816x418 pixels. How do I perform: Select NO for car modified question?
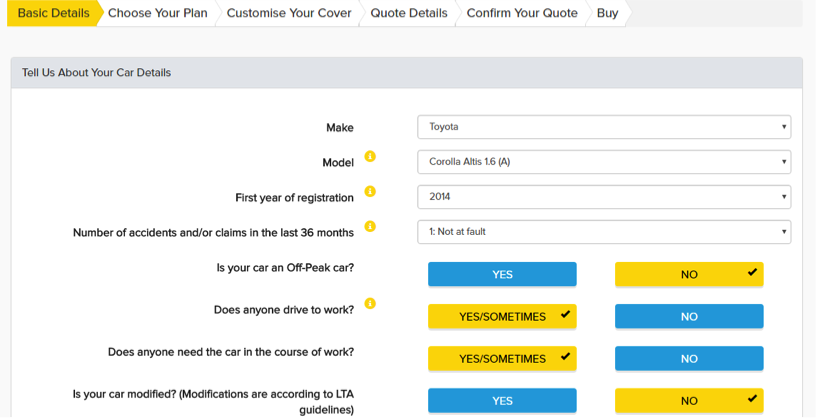click(688, 401)
